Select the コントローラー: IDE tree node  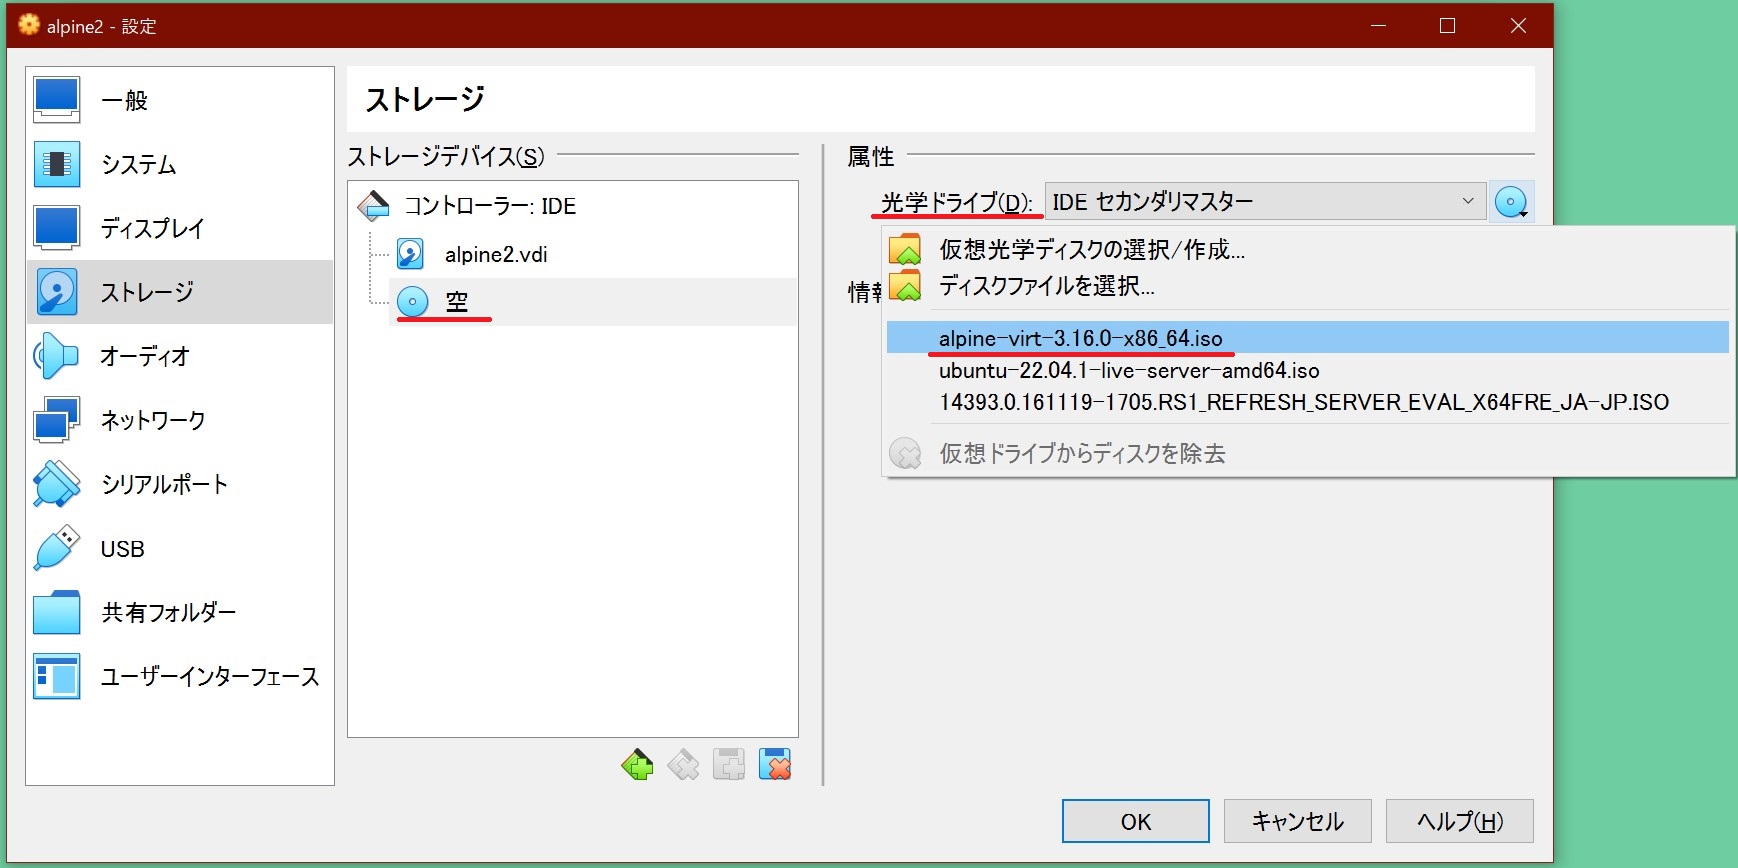click(x=489, y=206)
